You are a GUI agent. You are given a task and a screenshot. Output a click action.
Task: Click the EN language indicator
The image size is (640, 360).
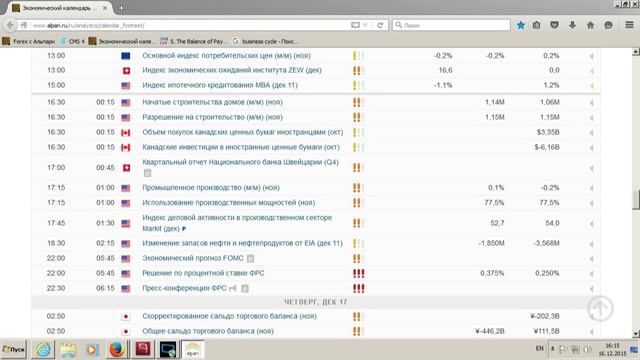(x=539, y=349)
